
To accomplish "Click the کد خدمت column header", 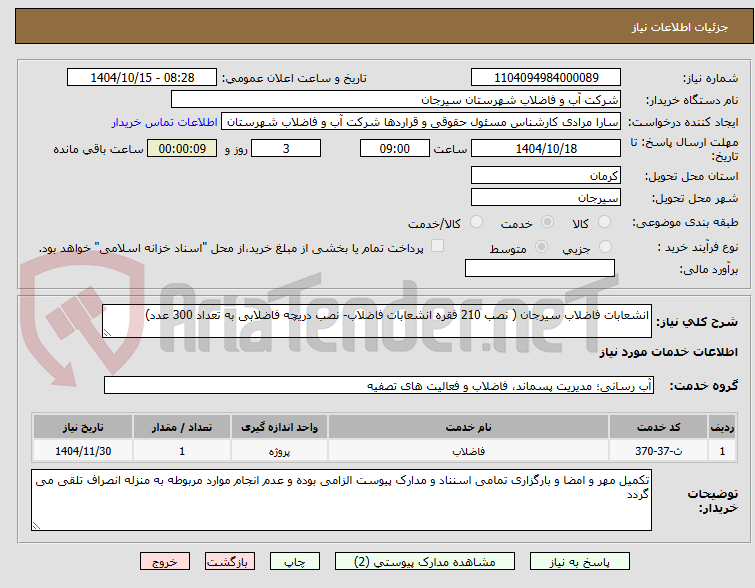I will point(658,427).
